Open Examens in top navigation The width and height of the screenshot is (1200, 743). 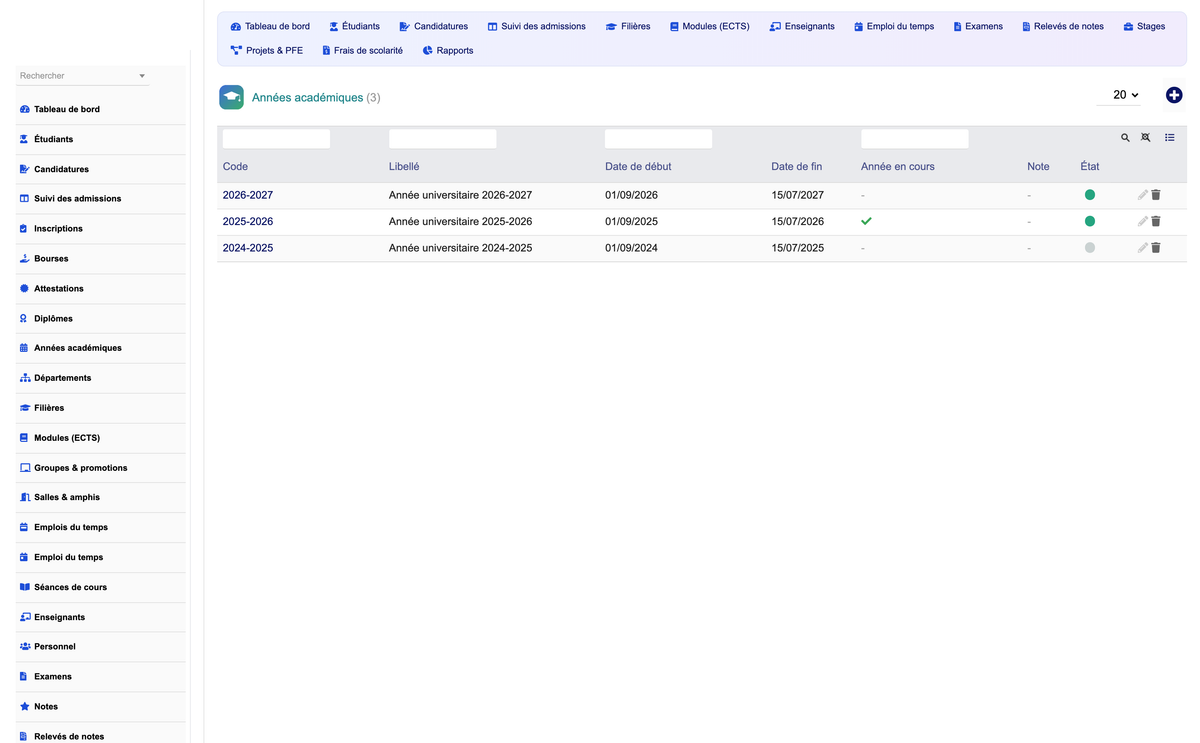click(978, 26)
